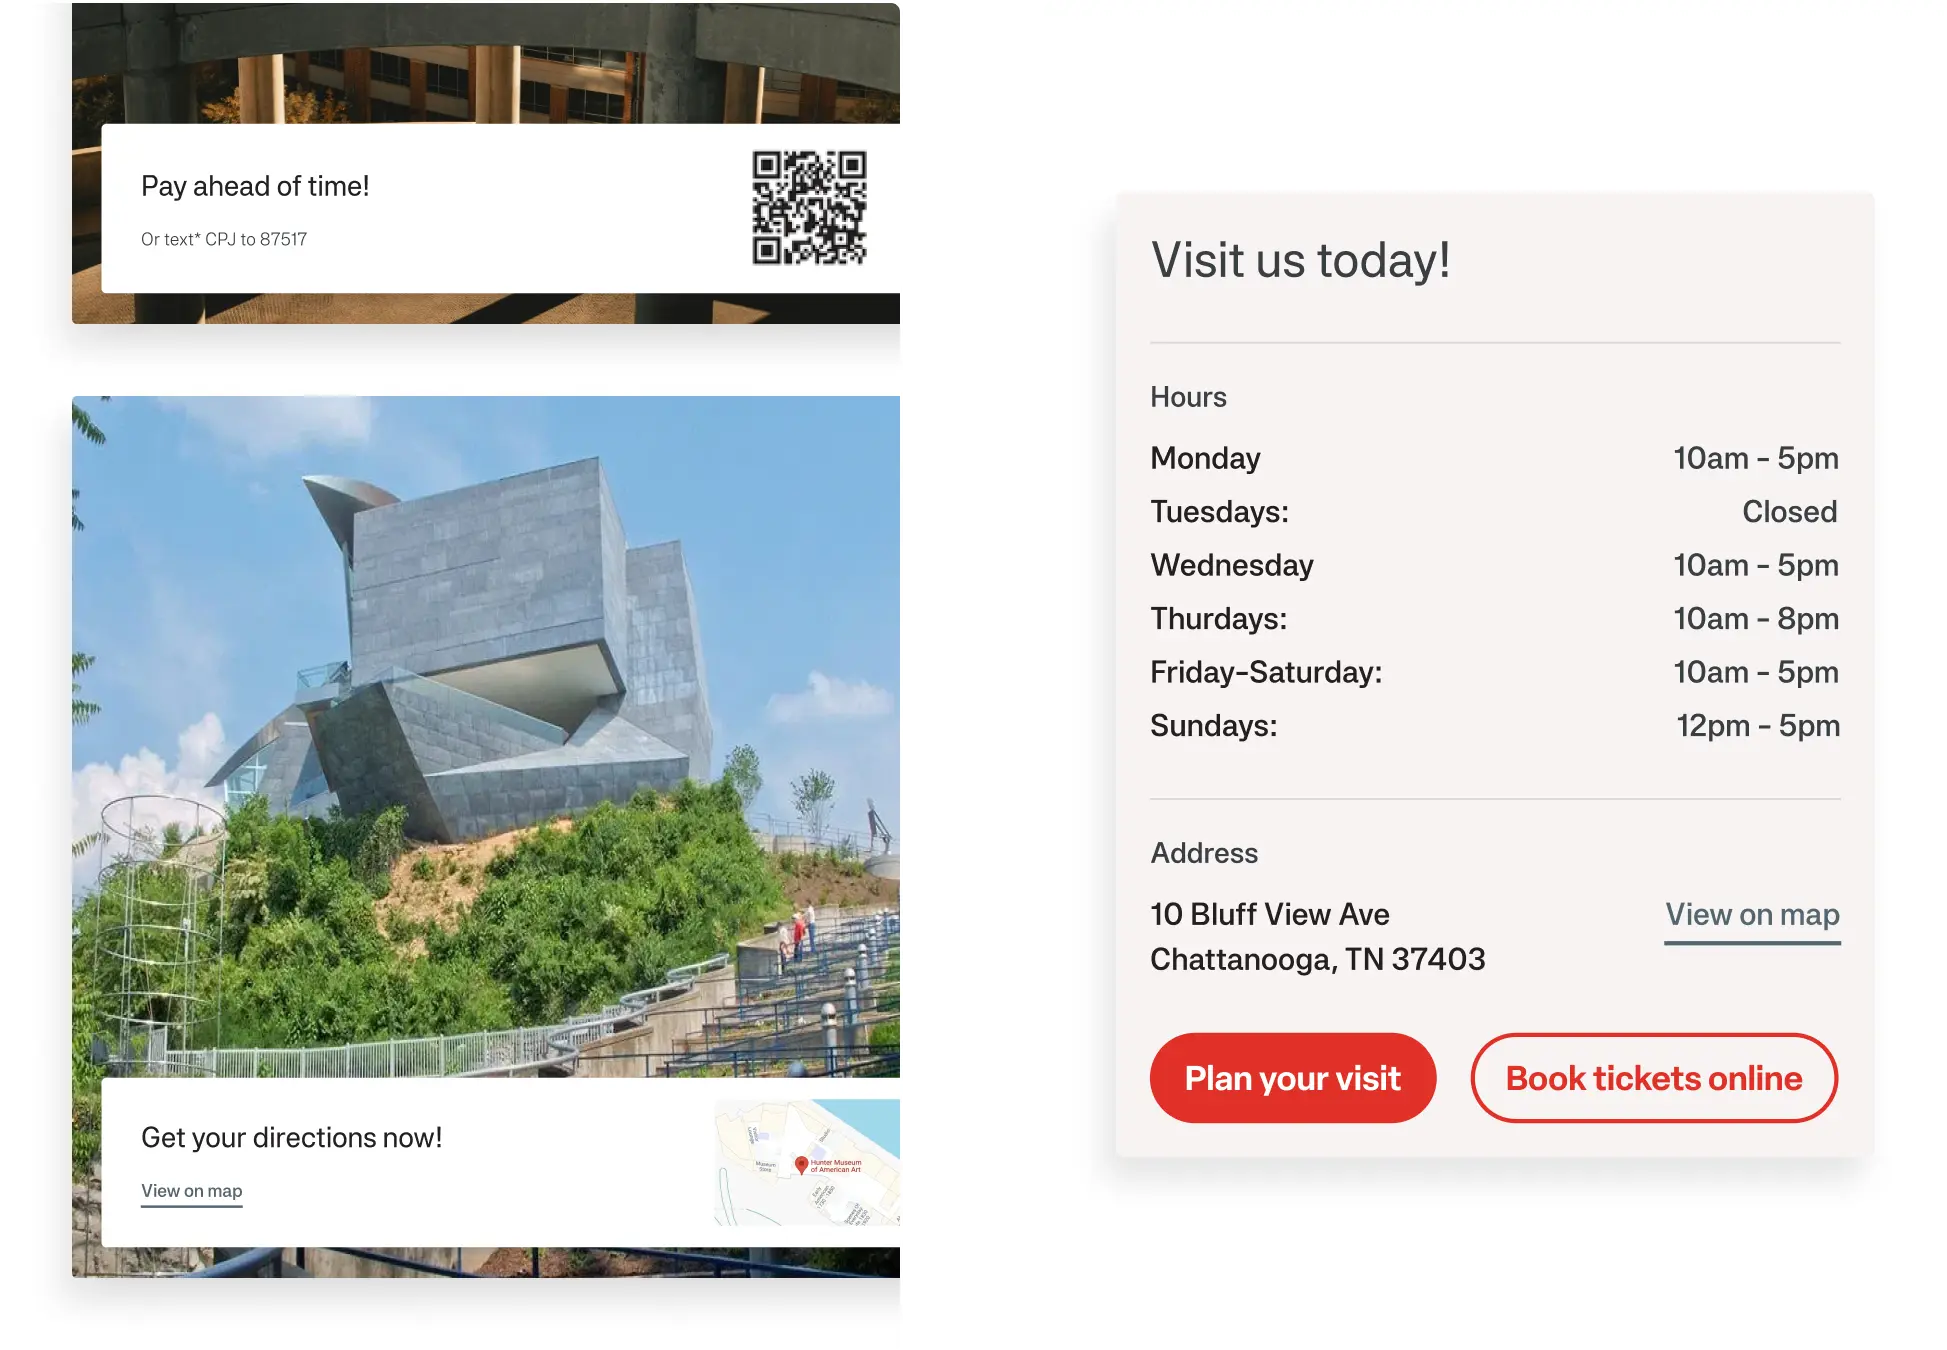Click the QR code image
1947x1350 pixels.
point(809,207)
